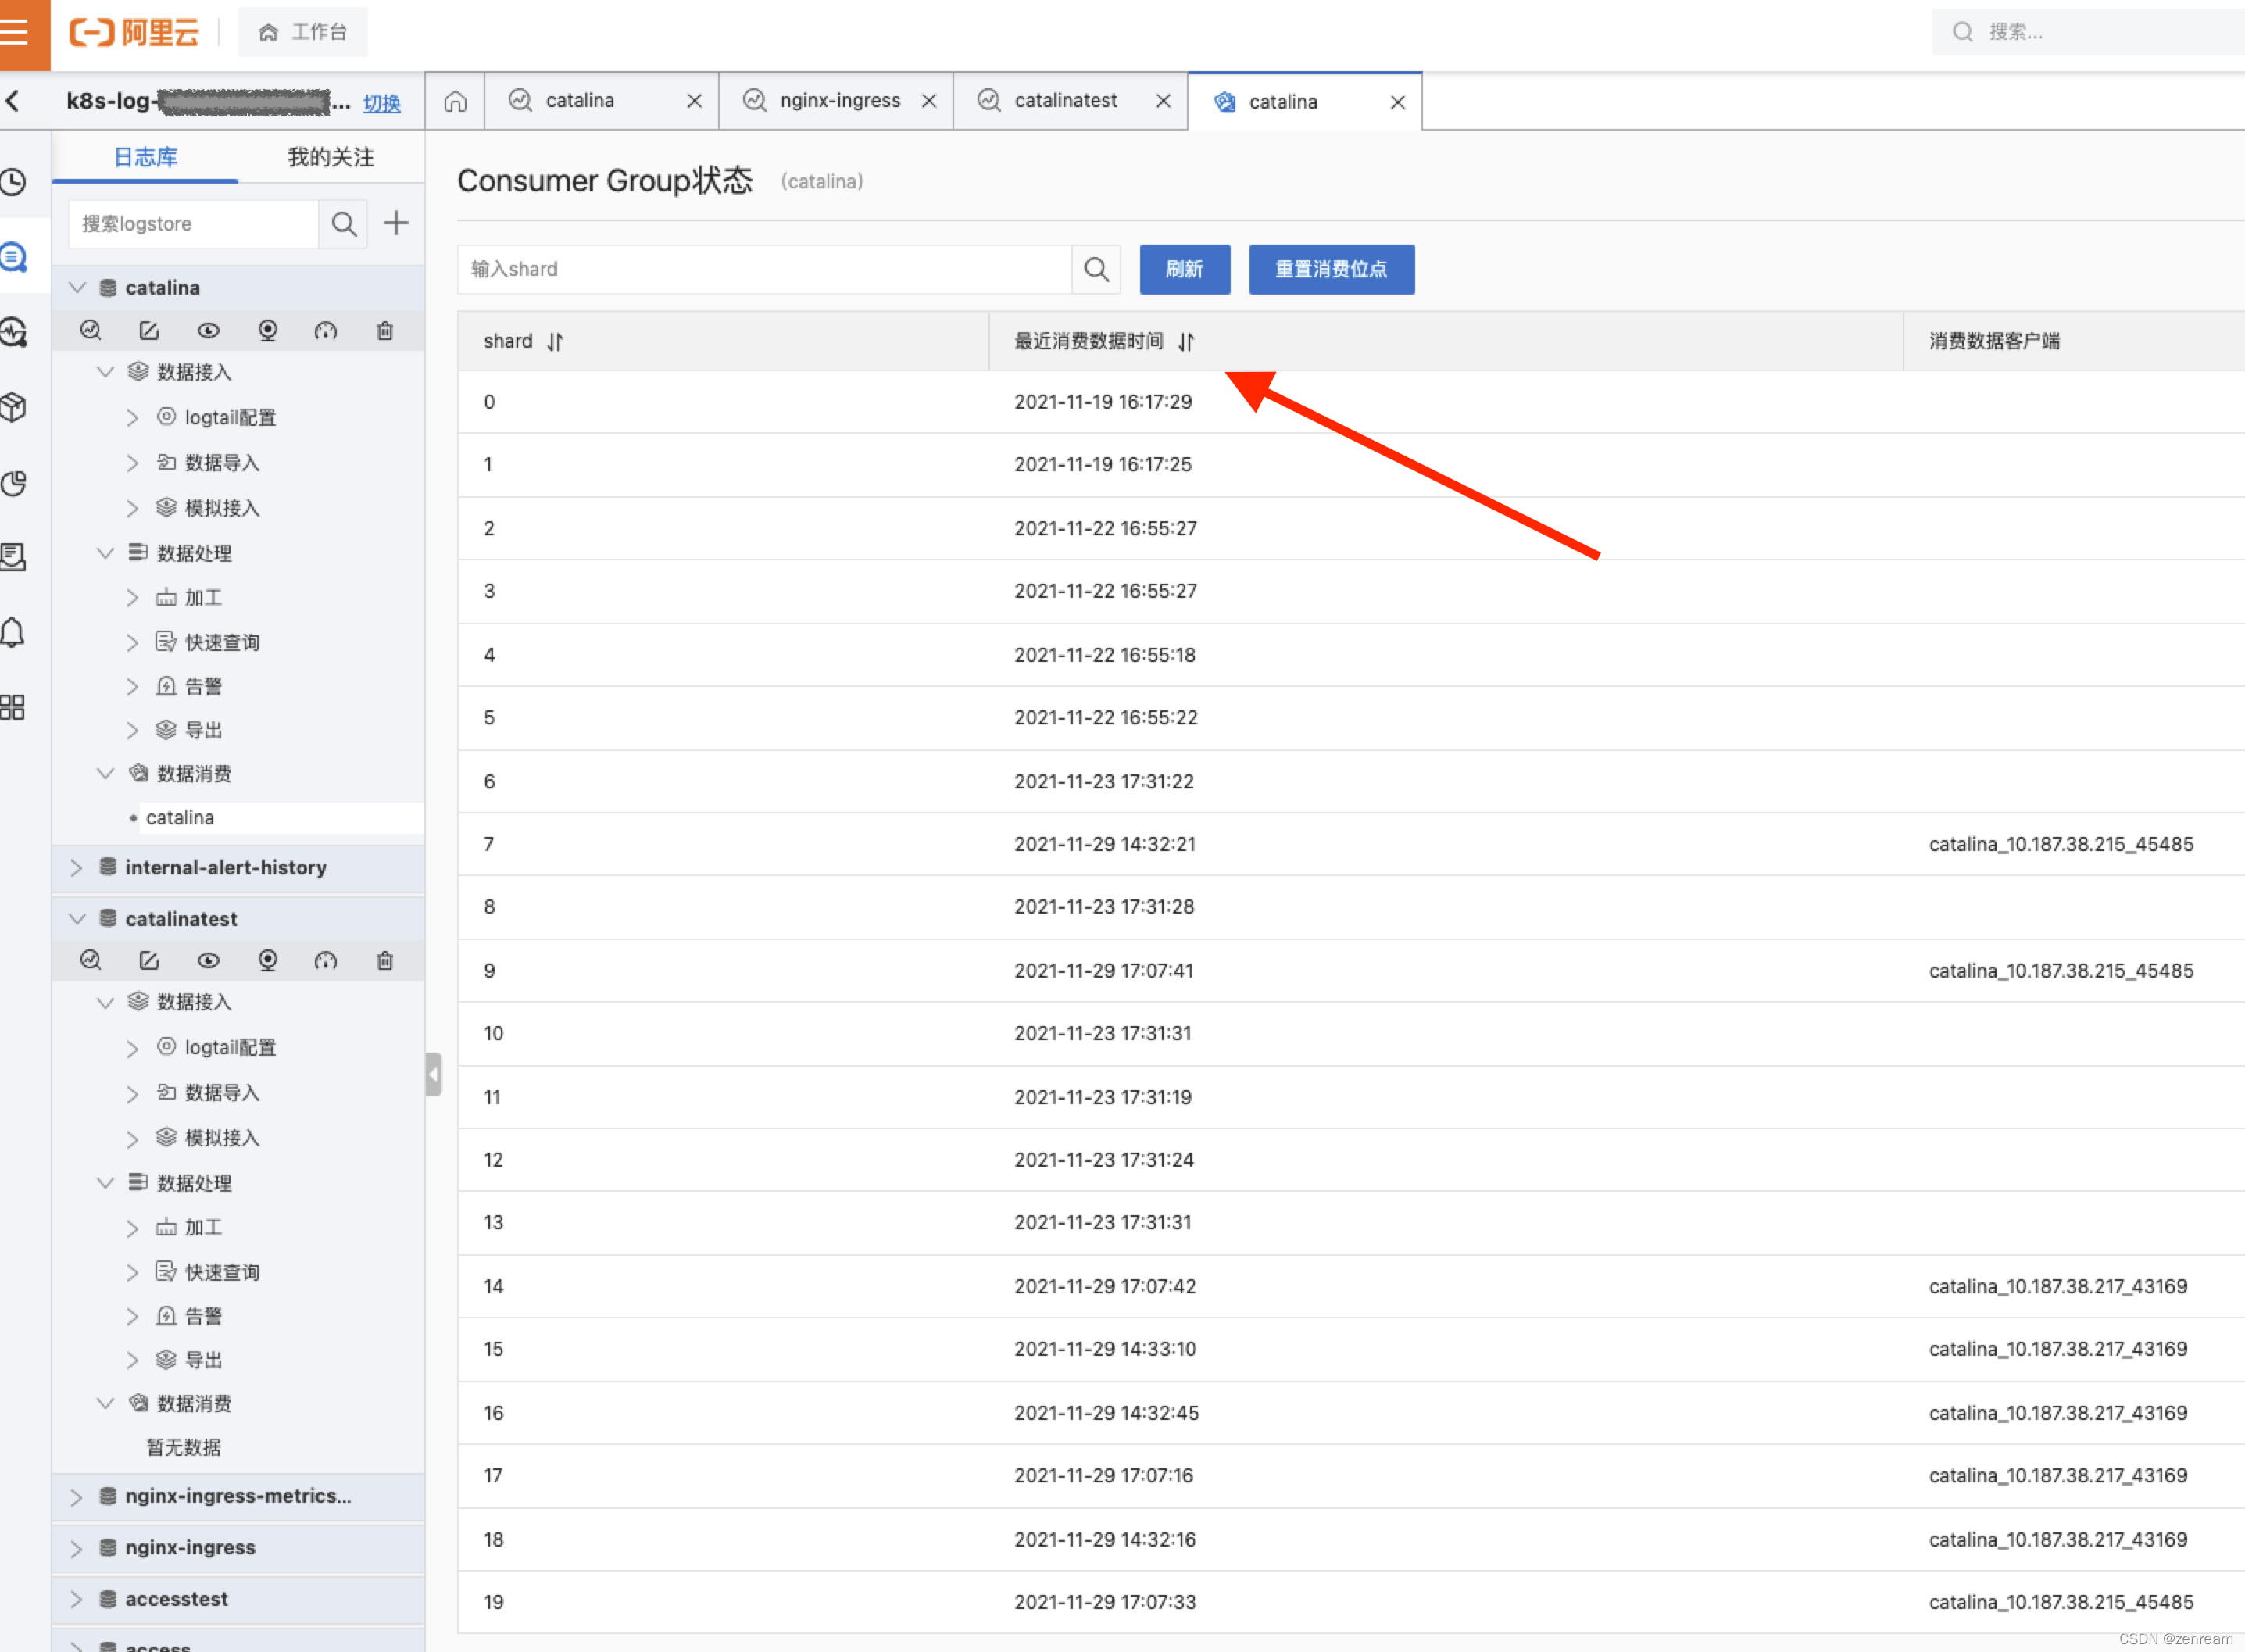Click the home icon tab
Image resolution: width=2245 pixels, height=1652 pixels.
(x=455, y=101)
